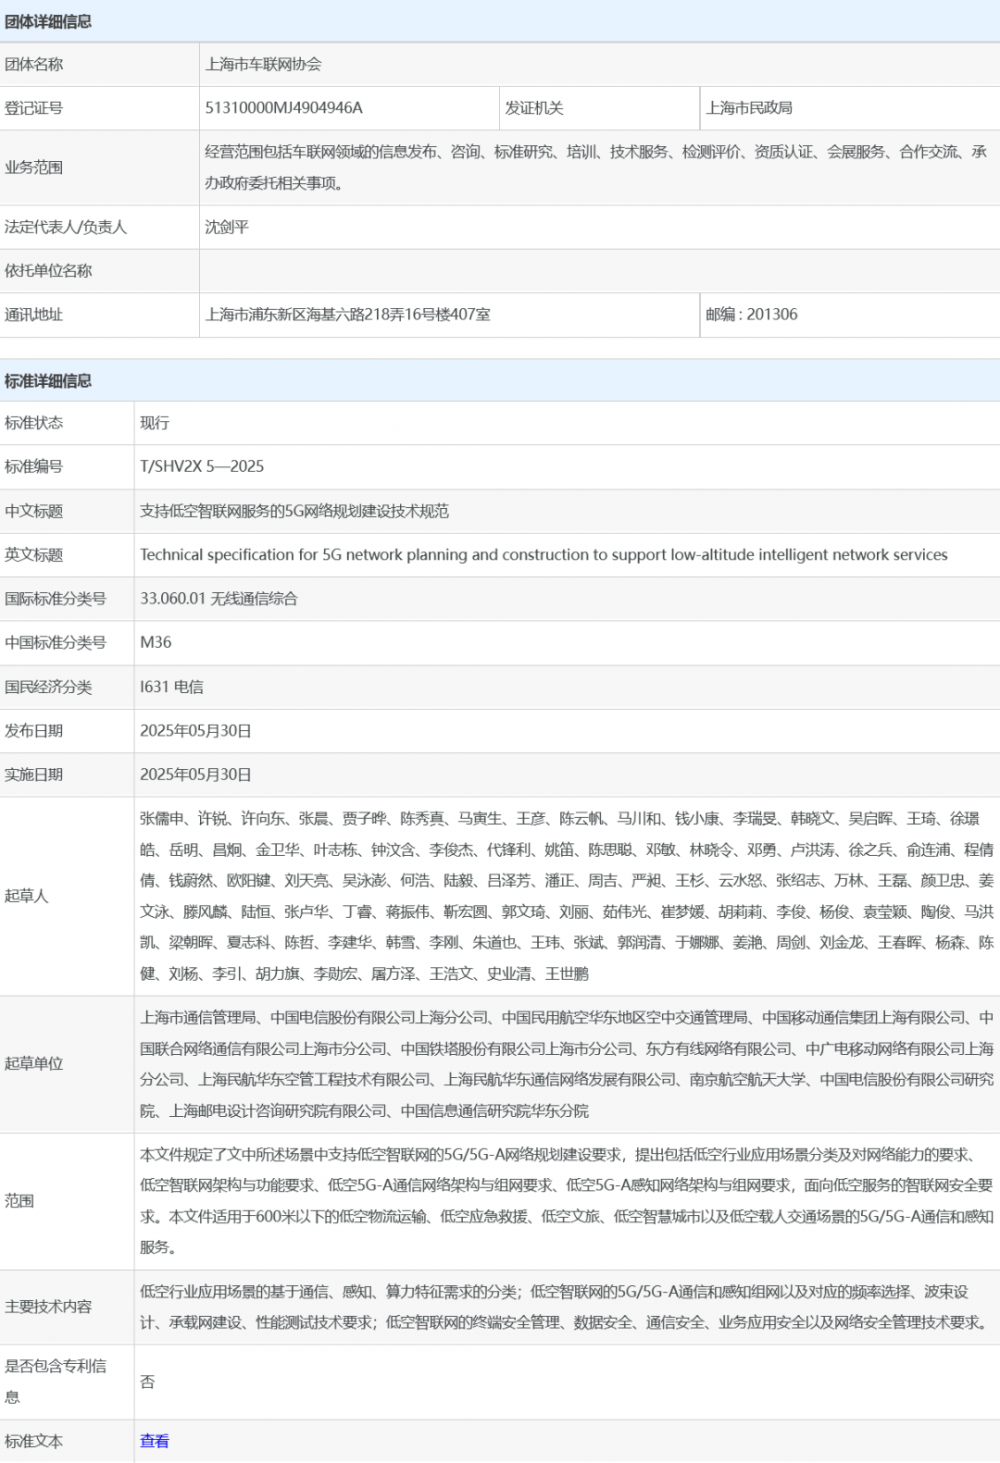Click the 团体详细信息 section header
Screen dimensions: 1000x1463
pos(48,21)
